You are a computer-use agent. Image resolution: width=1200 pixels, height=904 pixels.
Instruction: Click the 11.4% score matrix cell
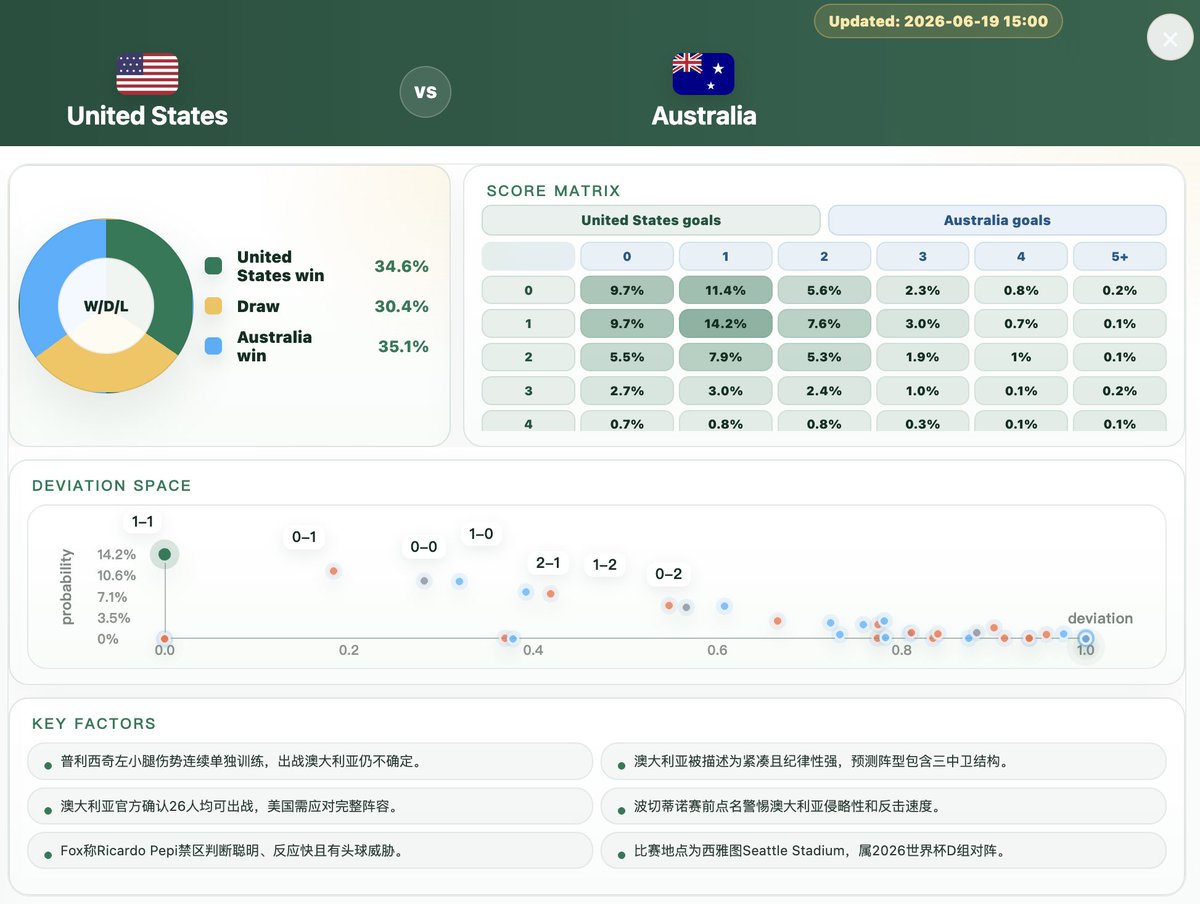pos(725,290)
